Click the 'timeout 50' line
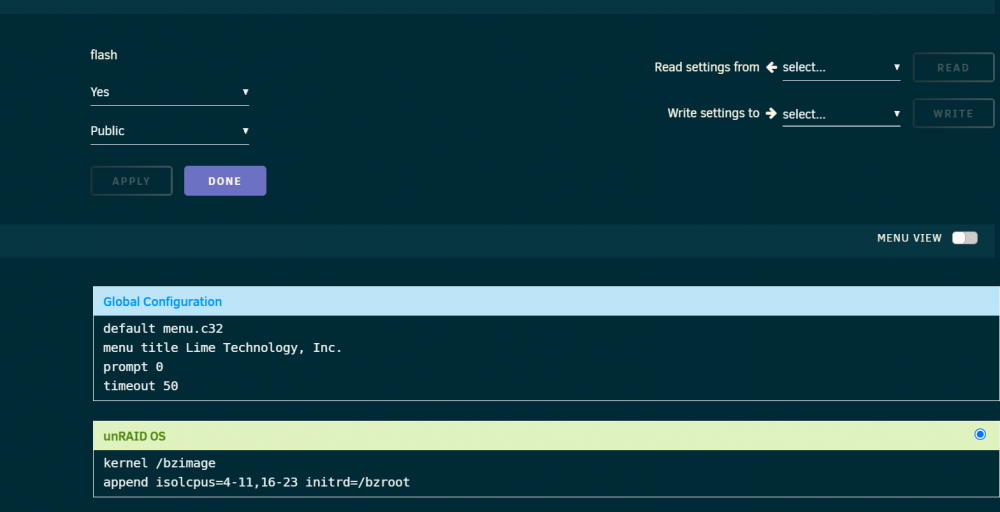 point(141,386)
